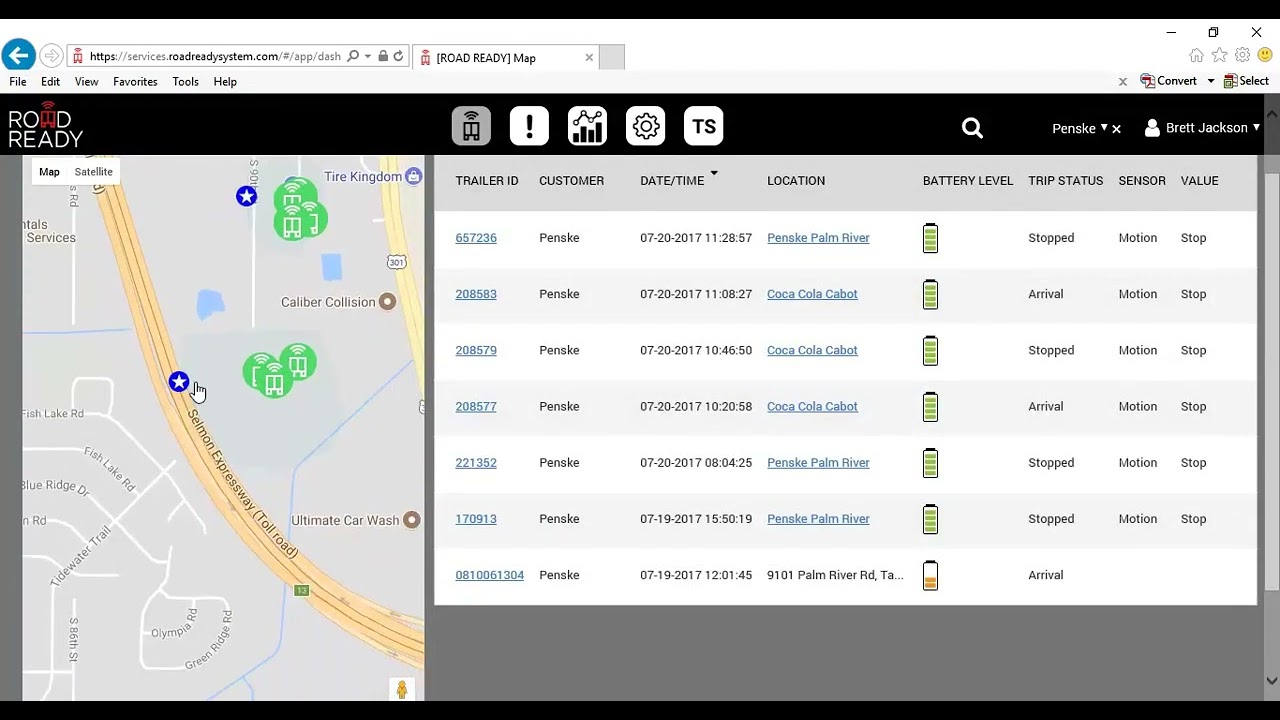Sort by DATE/TIME column header
This screenshot has width=1280, height=720.
pyautogui.click(x=672, y=181)
